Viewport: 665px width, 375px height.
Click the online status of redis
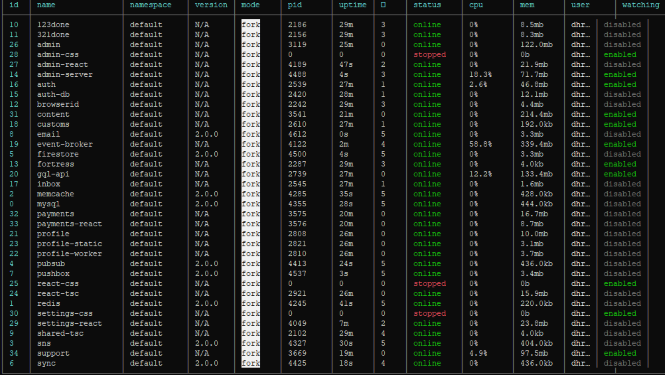click(x=427, y=304)
